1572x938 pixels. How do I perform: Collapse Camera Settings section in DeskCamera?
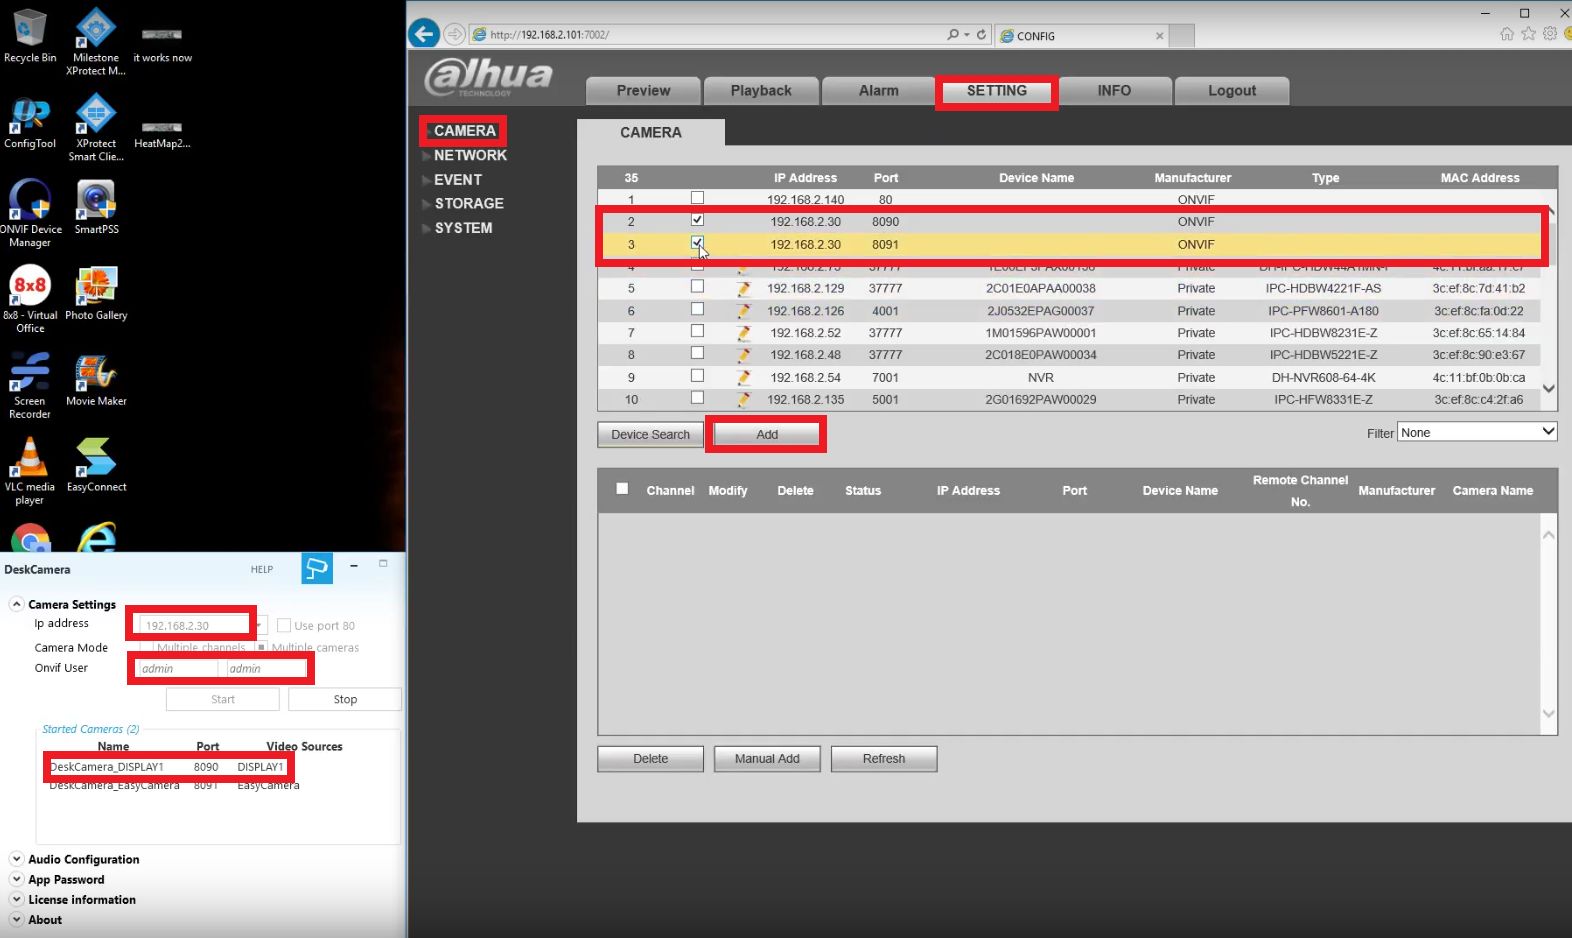pyautogui.click(x=16, y=604)
